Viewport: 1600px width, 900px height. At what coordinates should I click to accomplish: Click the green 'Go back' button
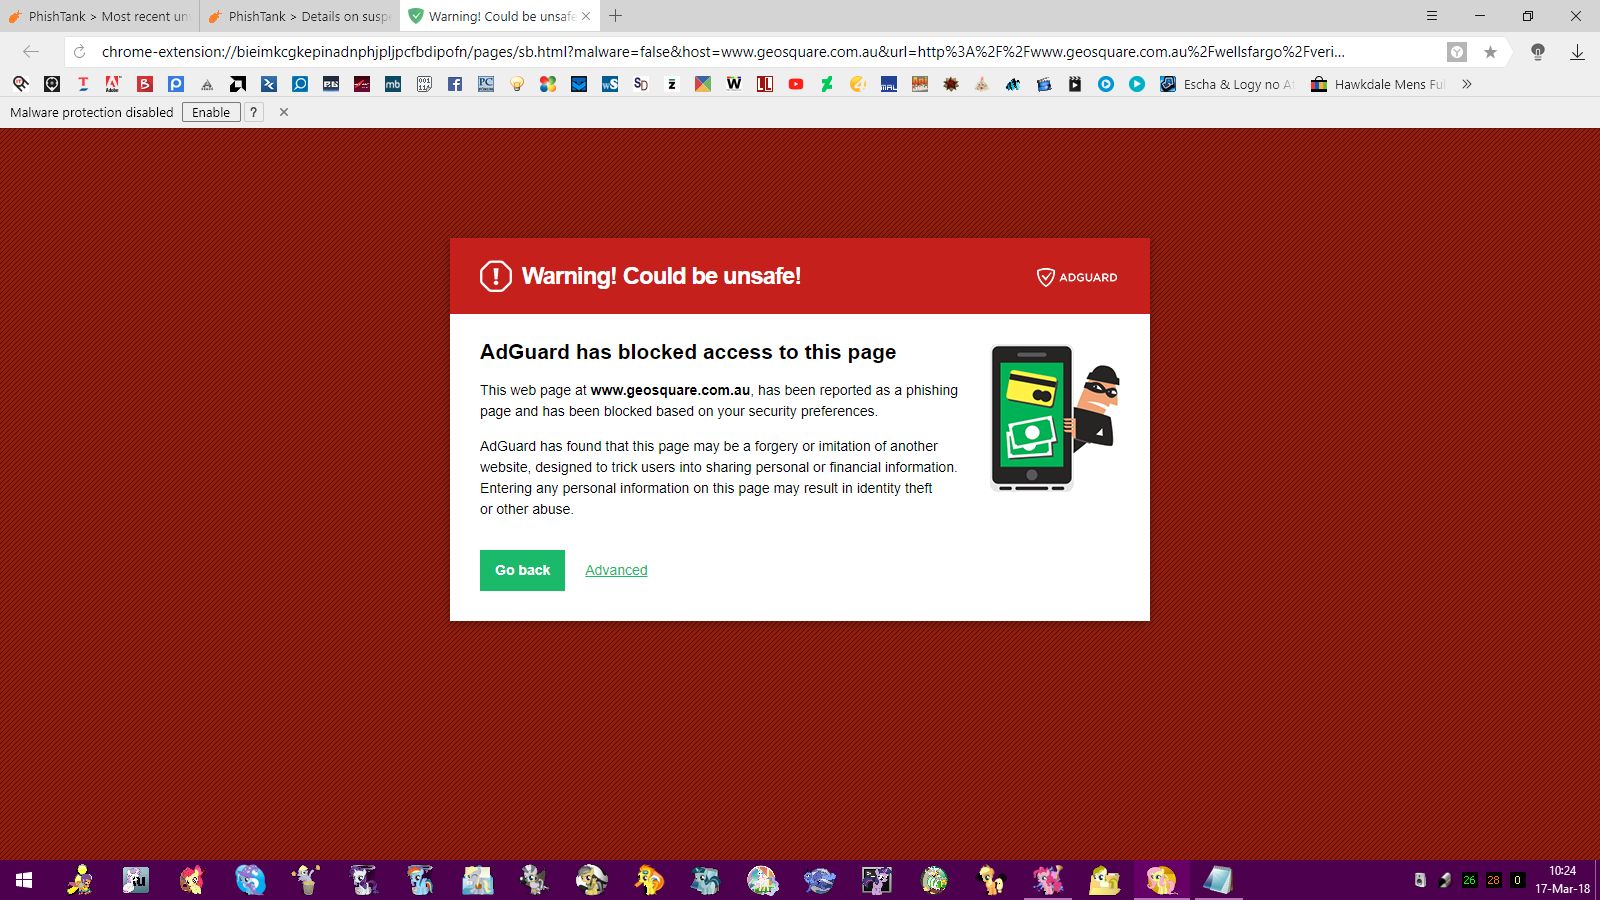coord(522,570)
